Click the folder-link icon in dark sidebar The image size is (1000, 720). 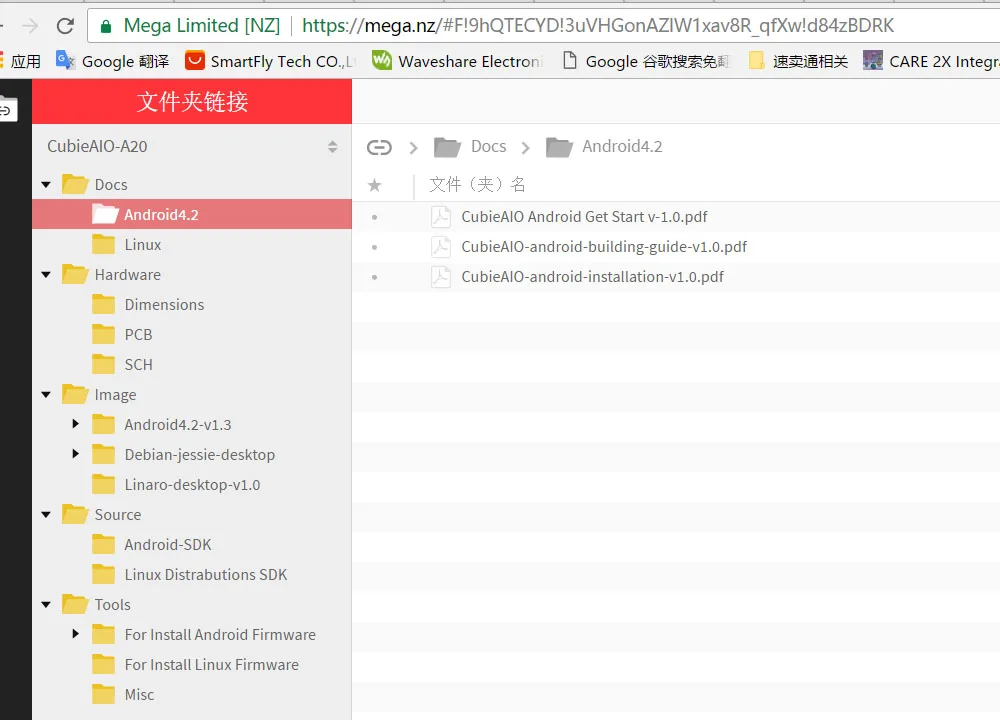pos(7,109)
